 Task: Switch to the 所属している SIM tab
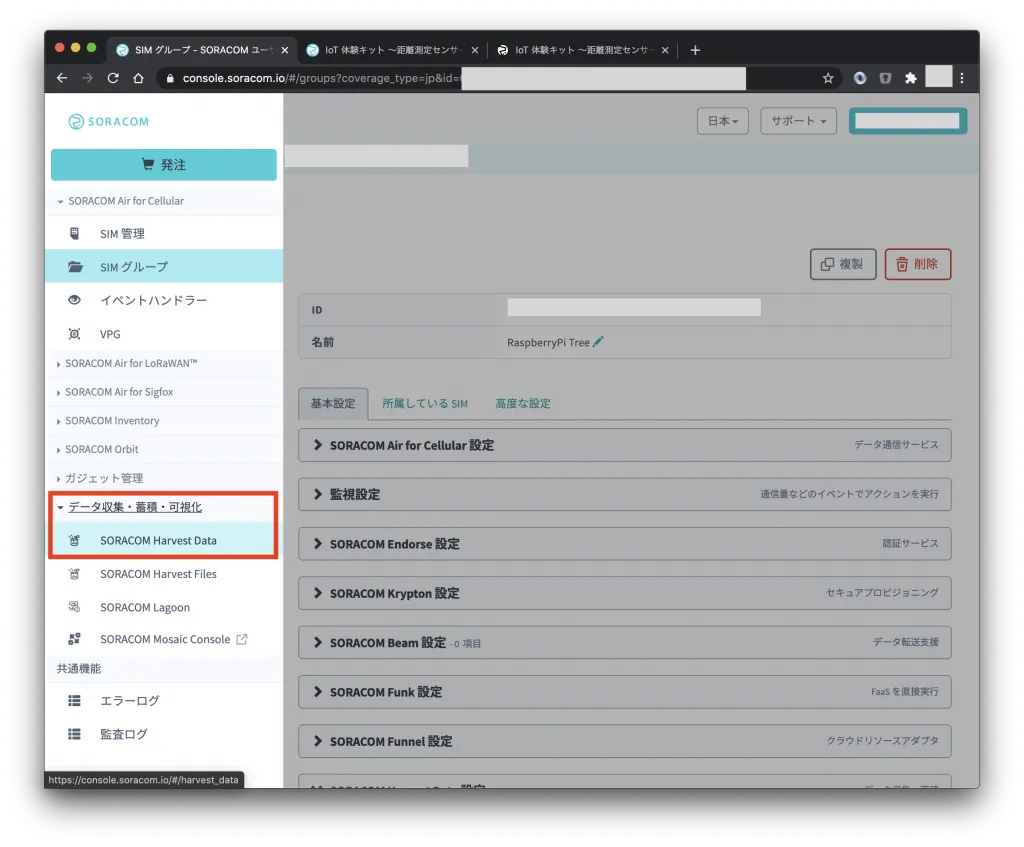tap(424, 404)
